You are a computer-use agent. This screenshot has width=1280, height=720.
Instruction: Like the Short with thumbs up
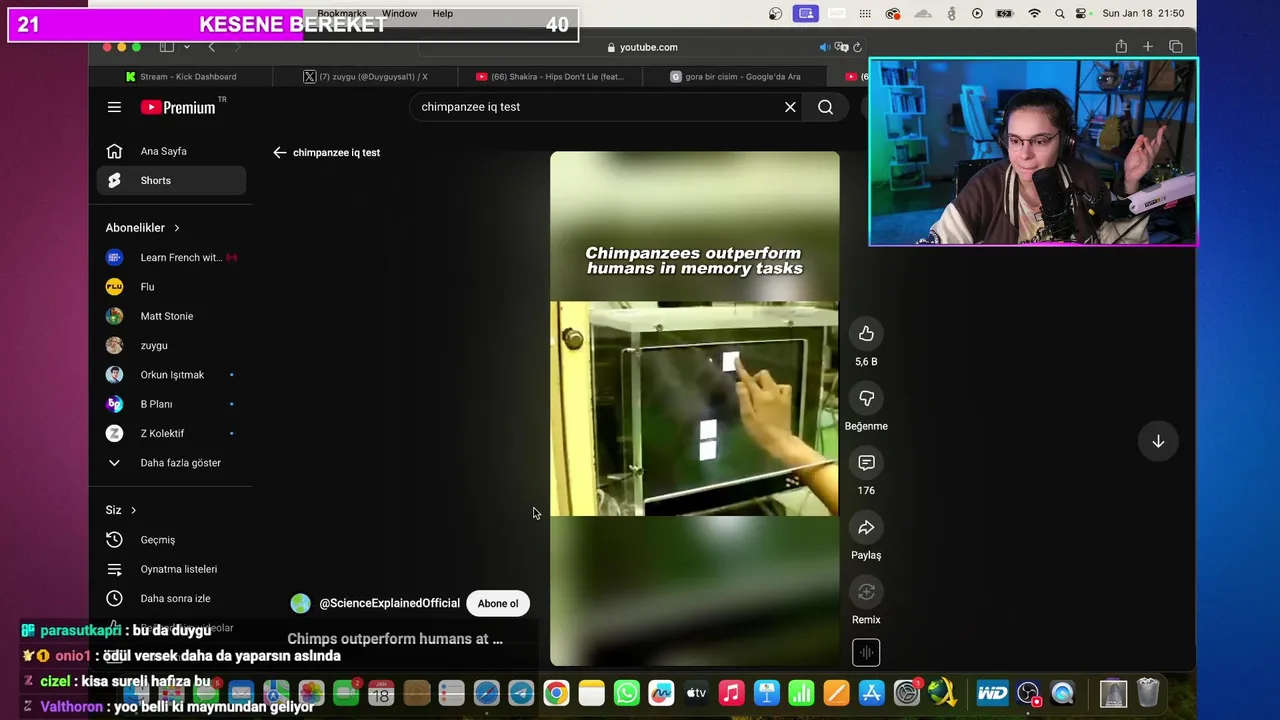pyautogui.click(x=866, y=334)
